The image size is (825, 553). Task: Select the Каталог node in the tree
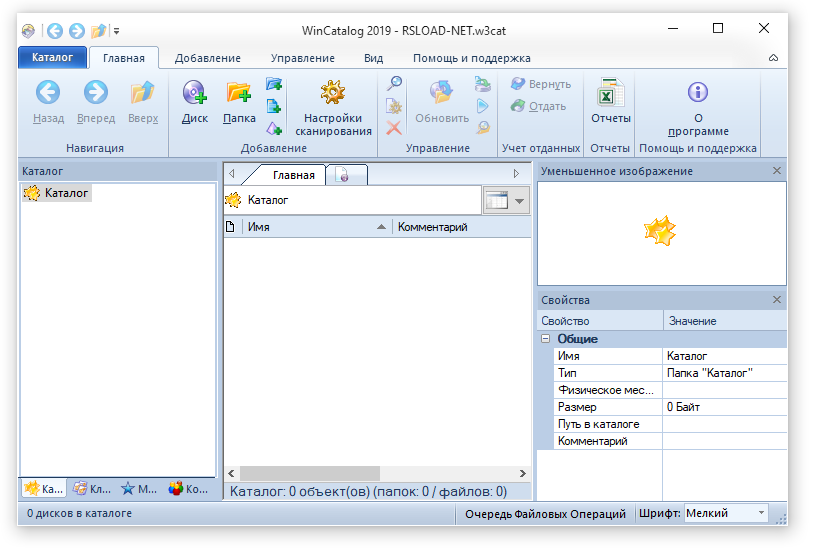(x=57, y=193)
